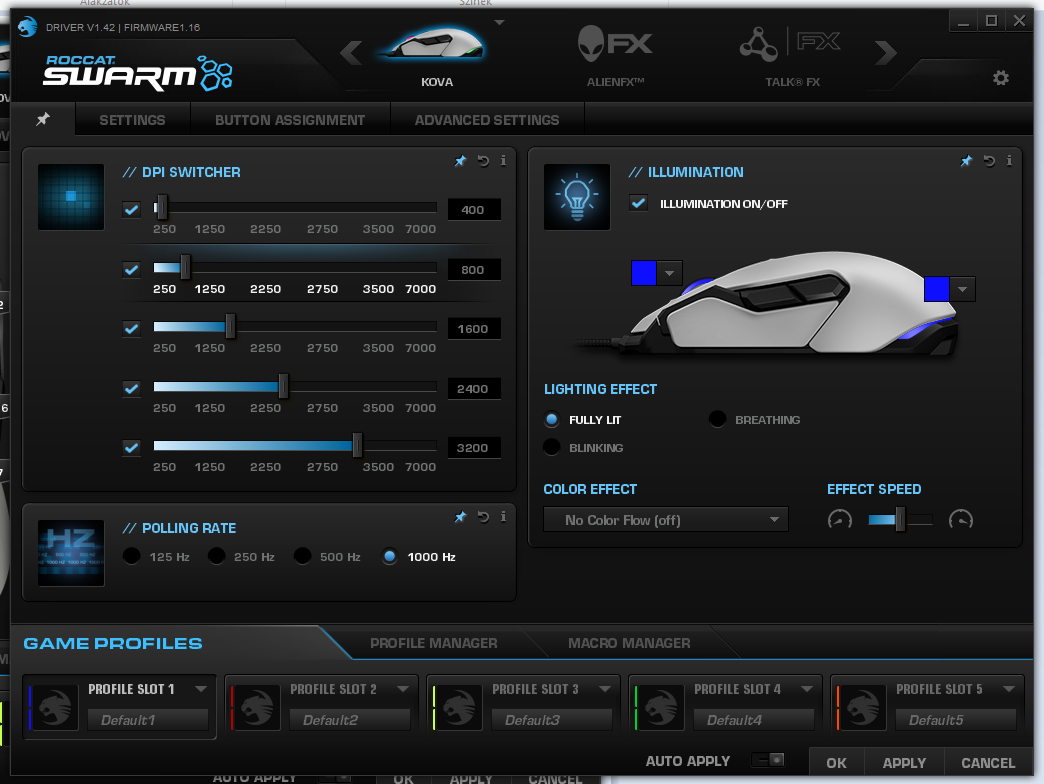1044x784 pixels.
Task: Click the Effect Speed slider handle
Action: (x=900, y=519)
